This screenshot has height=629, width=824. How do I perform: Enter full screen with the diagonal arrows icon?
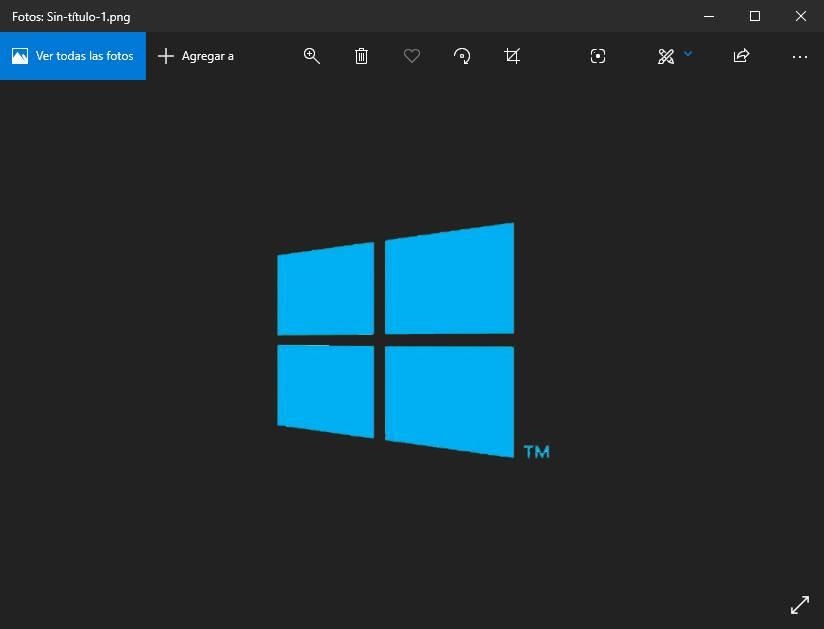(x=800, y=605)
